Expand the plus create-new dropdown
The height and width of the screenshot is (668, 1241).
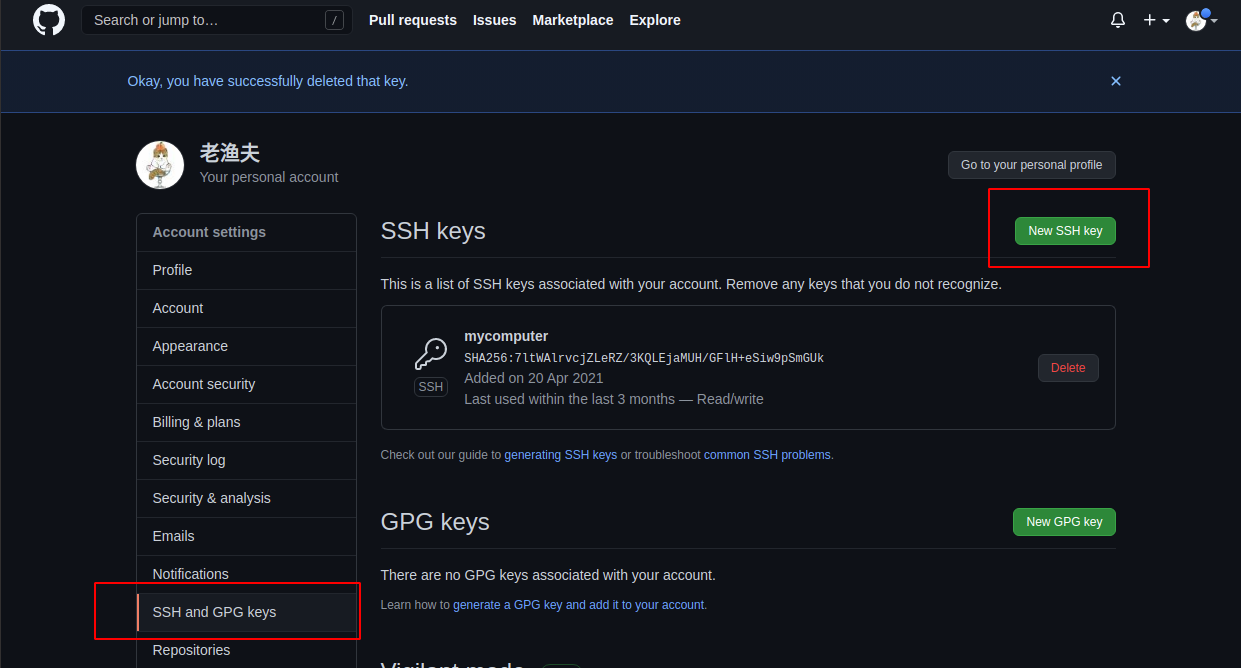coord(1157,20)
